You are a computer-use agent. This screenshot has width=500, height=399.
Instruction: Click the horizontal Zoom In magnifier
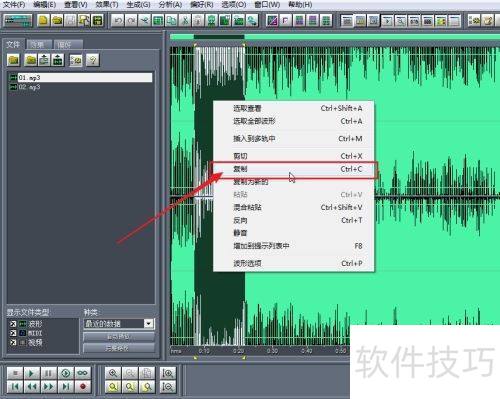coord(113,373)
